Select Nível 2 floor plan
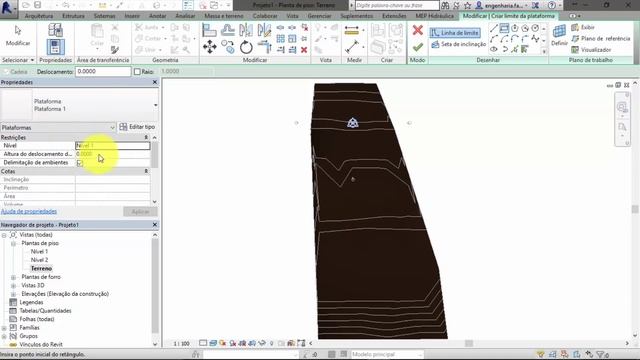The image size is (640, 360). (x=39, y=260)
